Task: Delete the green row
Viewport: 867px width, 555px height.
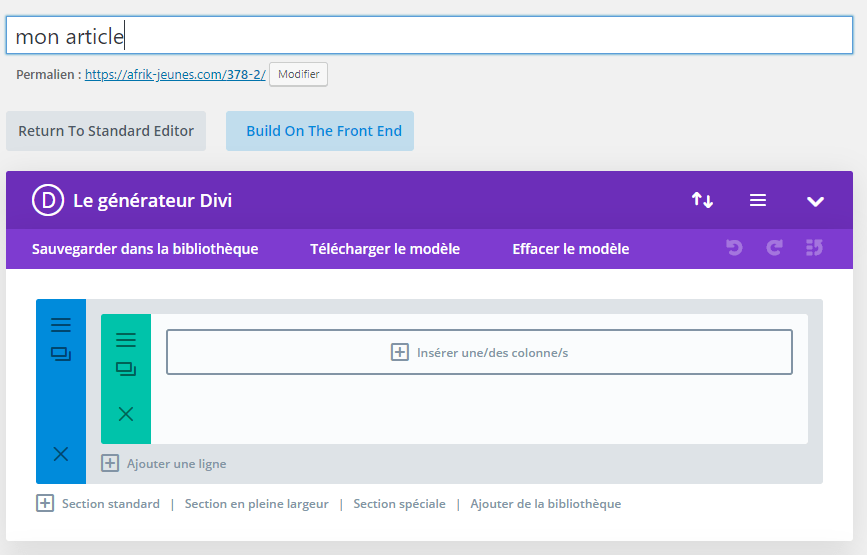Action: point(126,414)
